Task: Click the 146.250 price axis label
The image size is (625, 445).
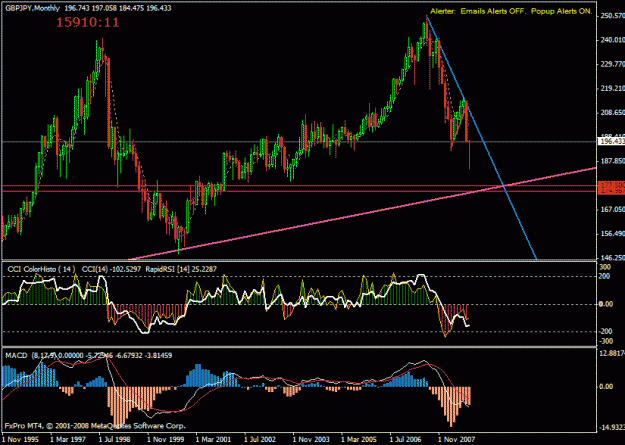Action: pyautogui.click(x=611, y=258)
